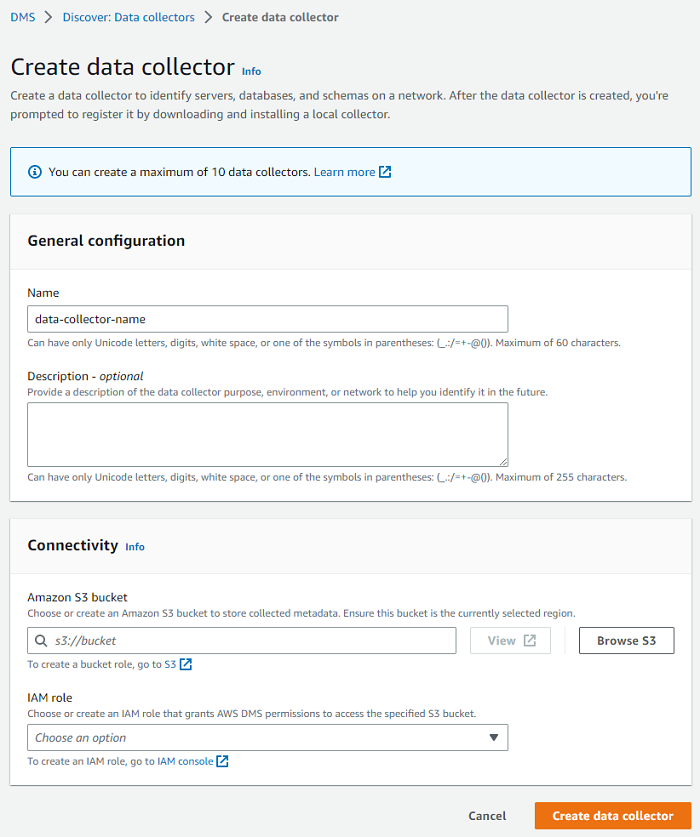Click the Browse S3 button

[626, 640]
